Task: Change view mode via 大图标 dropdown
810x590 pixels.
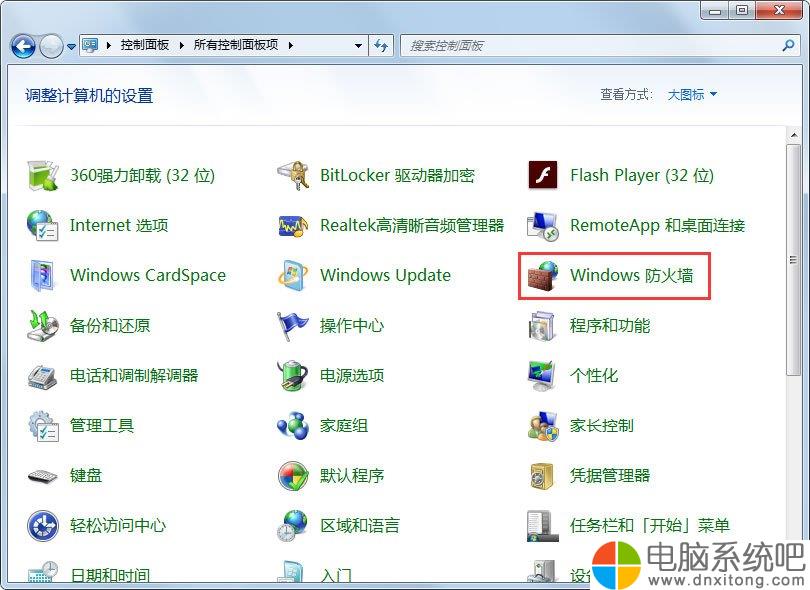Action: tap(692, 95)
